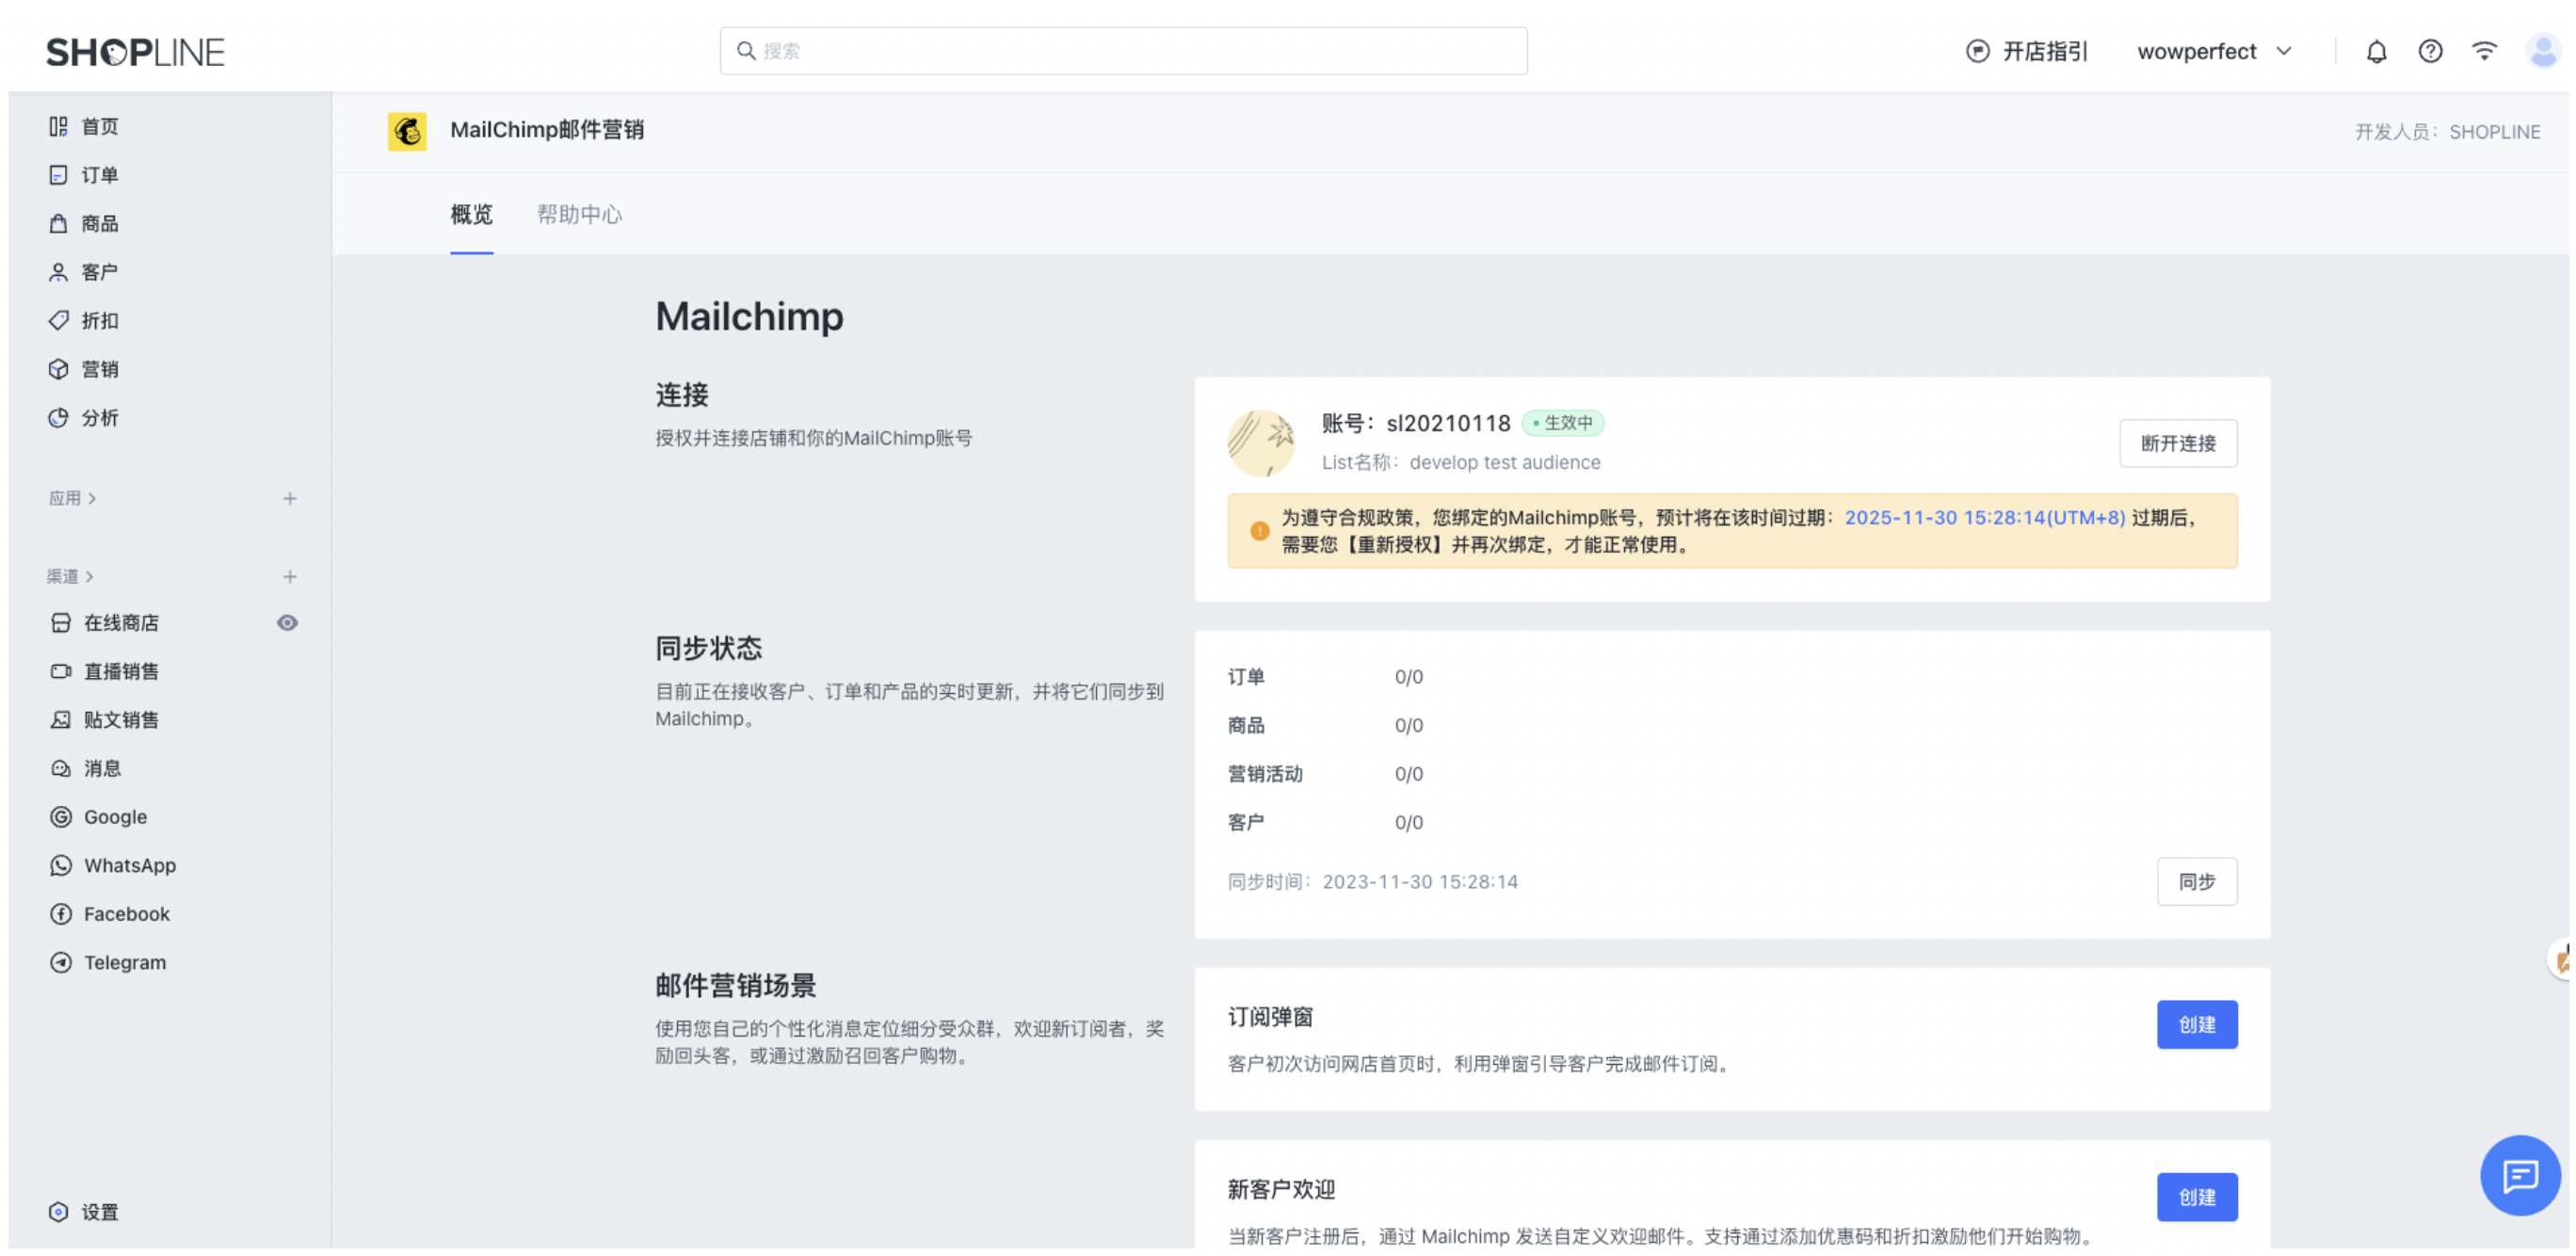Open 折扣 in sidebar

click(84, 320)
